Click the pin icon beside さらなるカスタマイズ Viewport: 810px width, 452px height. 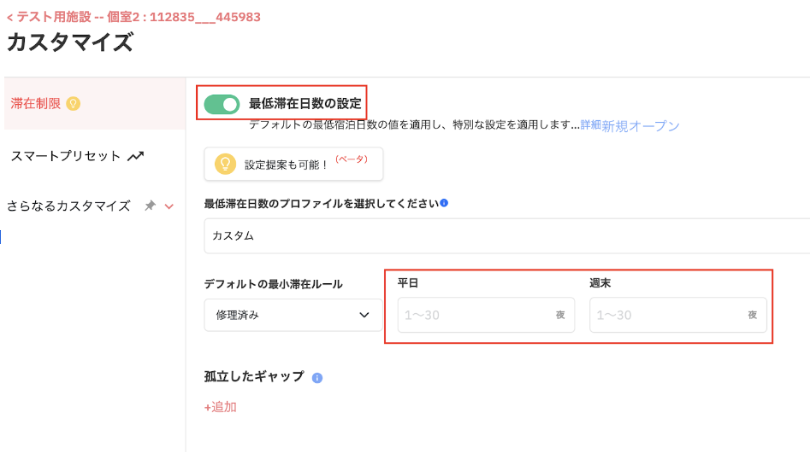tap(149, 206)
